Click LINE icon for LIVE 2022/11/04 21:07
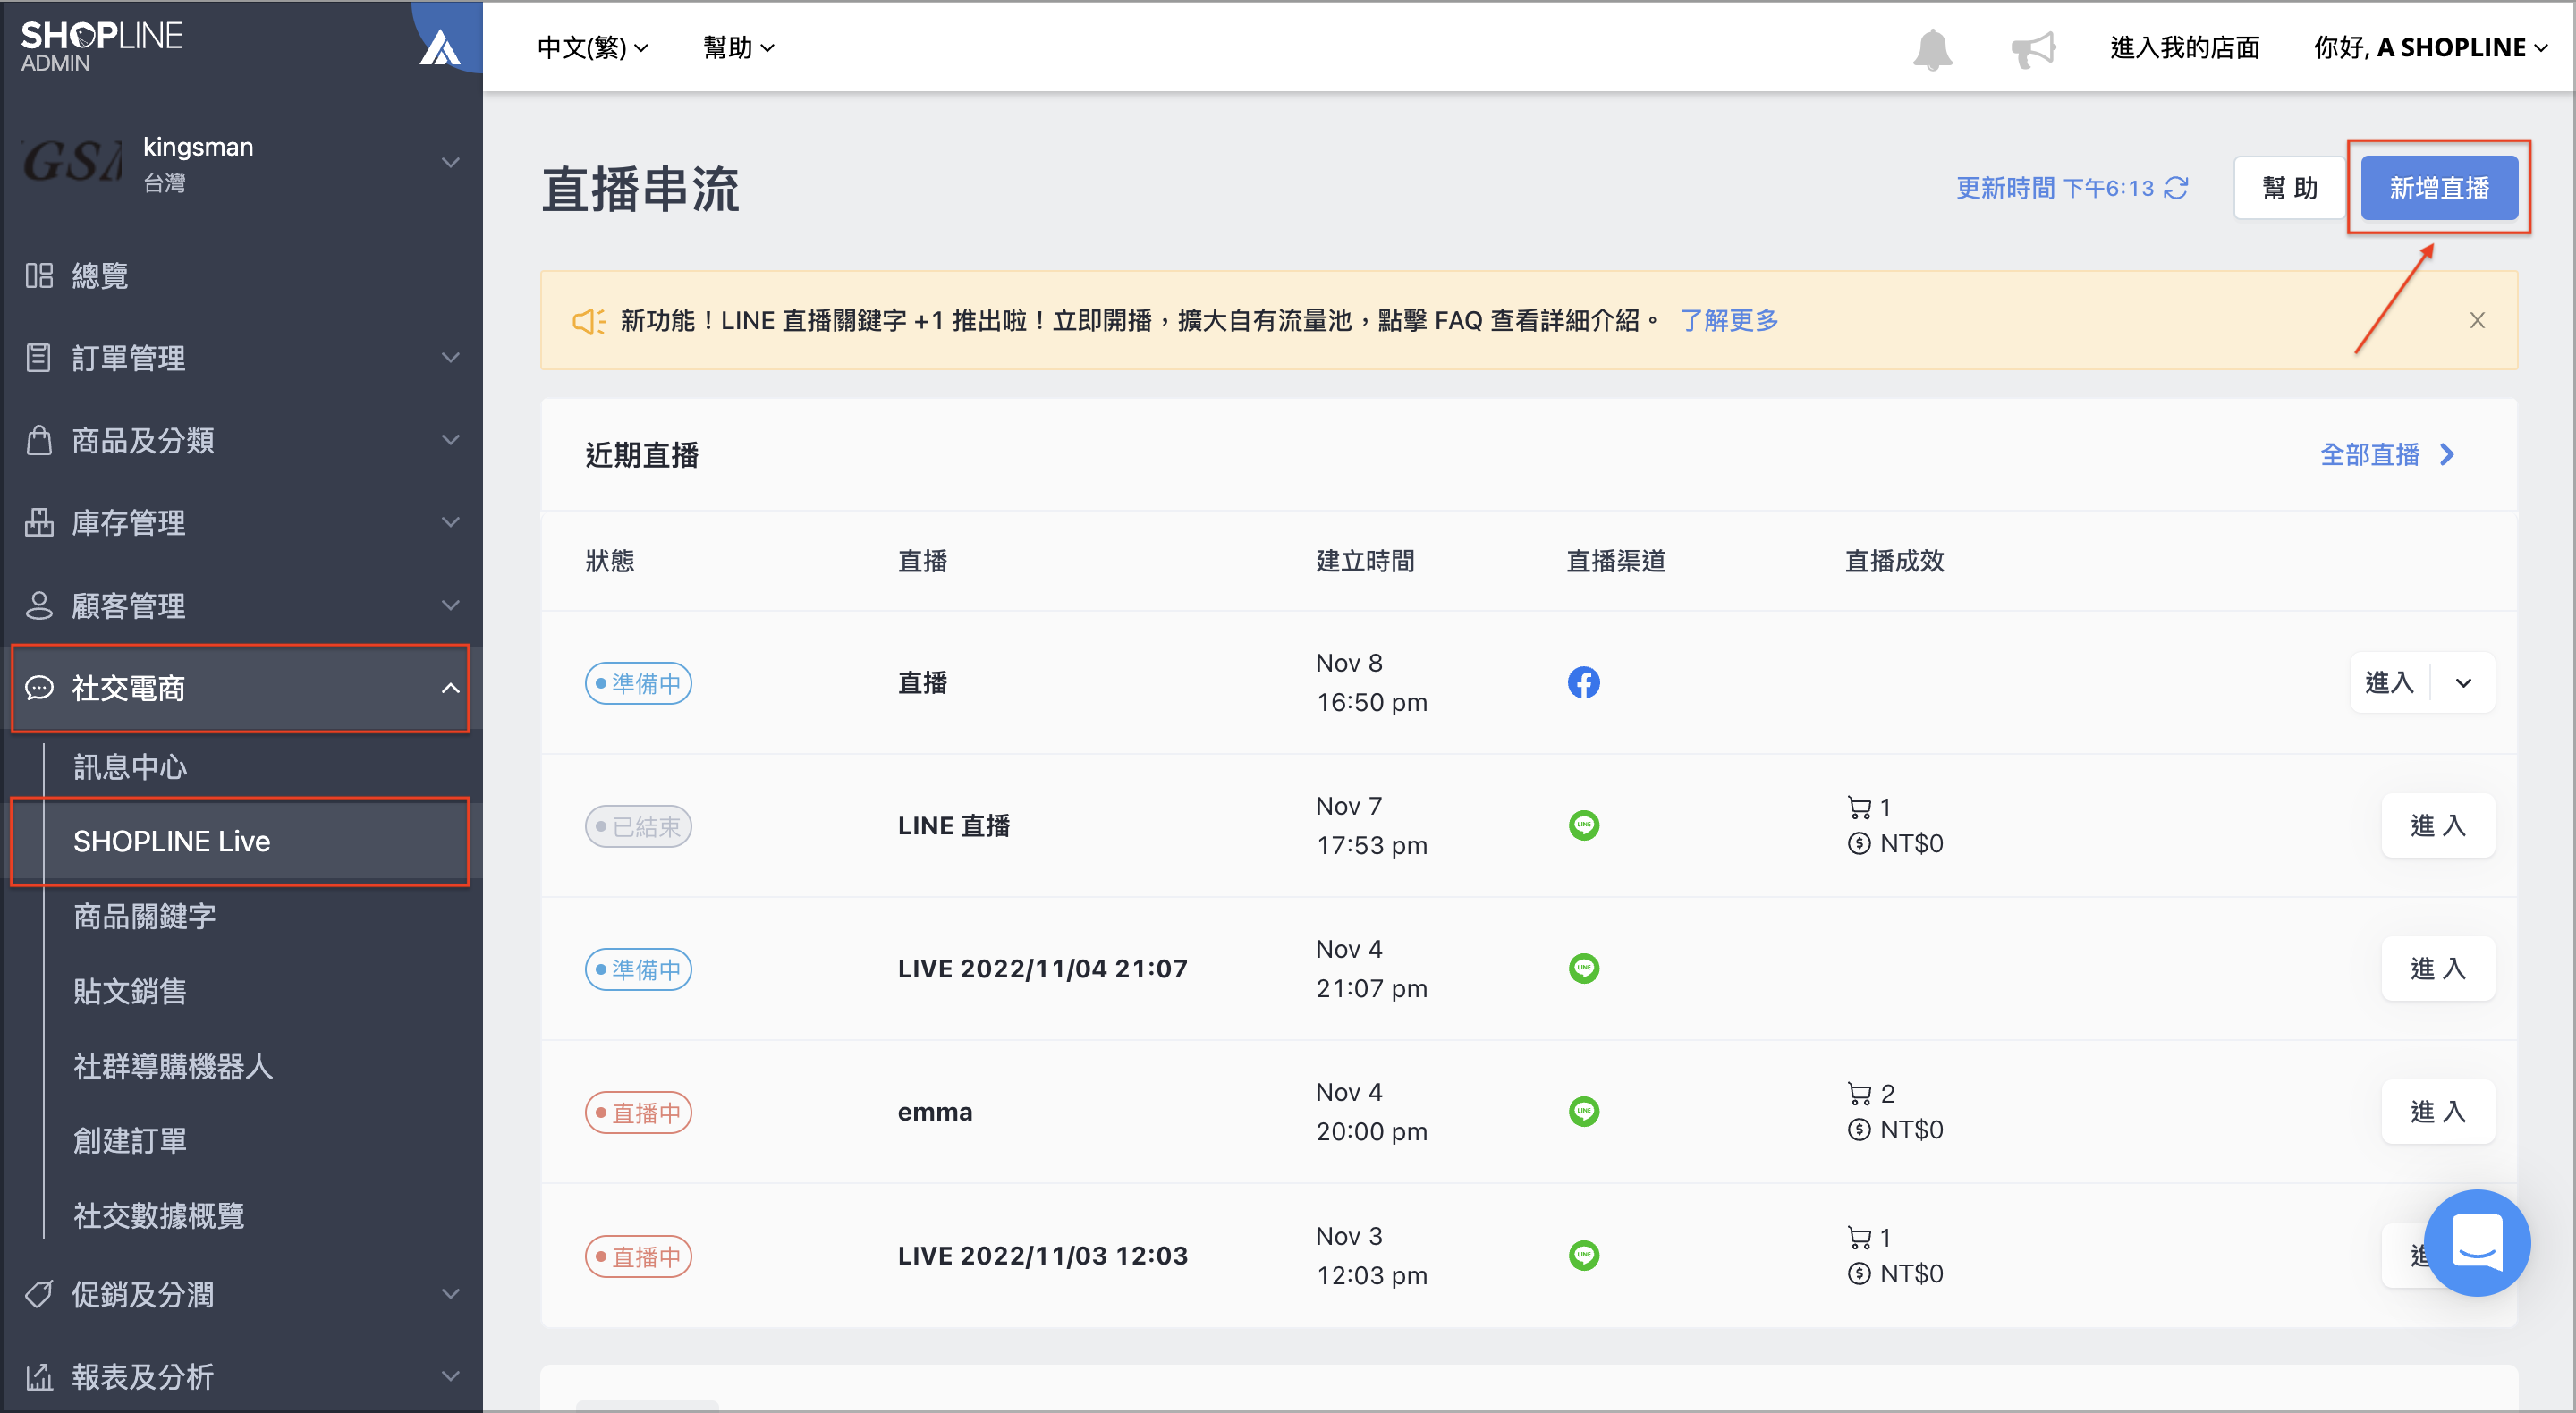The height and width of the screenshot is (1413, 2576). click(1583, 968)
